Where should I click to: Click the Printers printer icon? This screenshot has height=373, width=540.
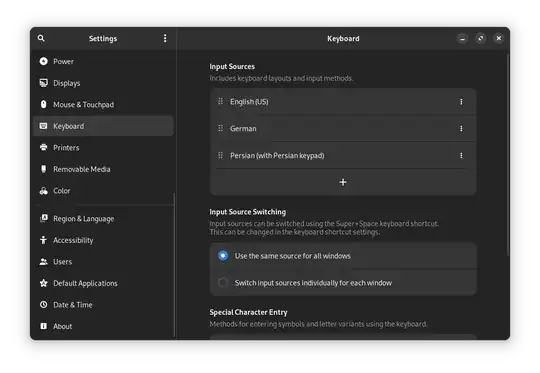[x=43, y=147]
